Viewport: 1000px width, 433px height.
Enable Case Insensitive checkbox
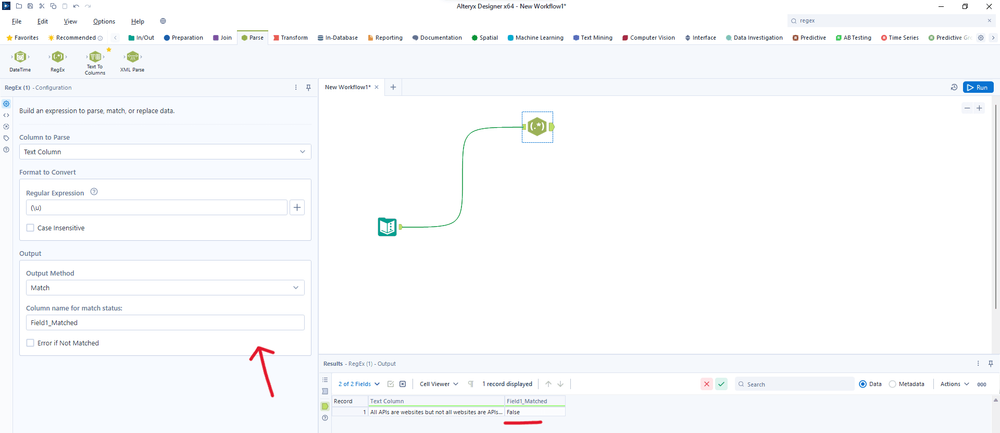[30, 228]
